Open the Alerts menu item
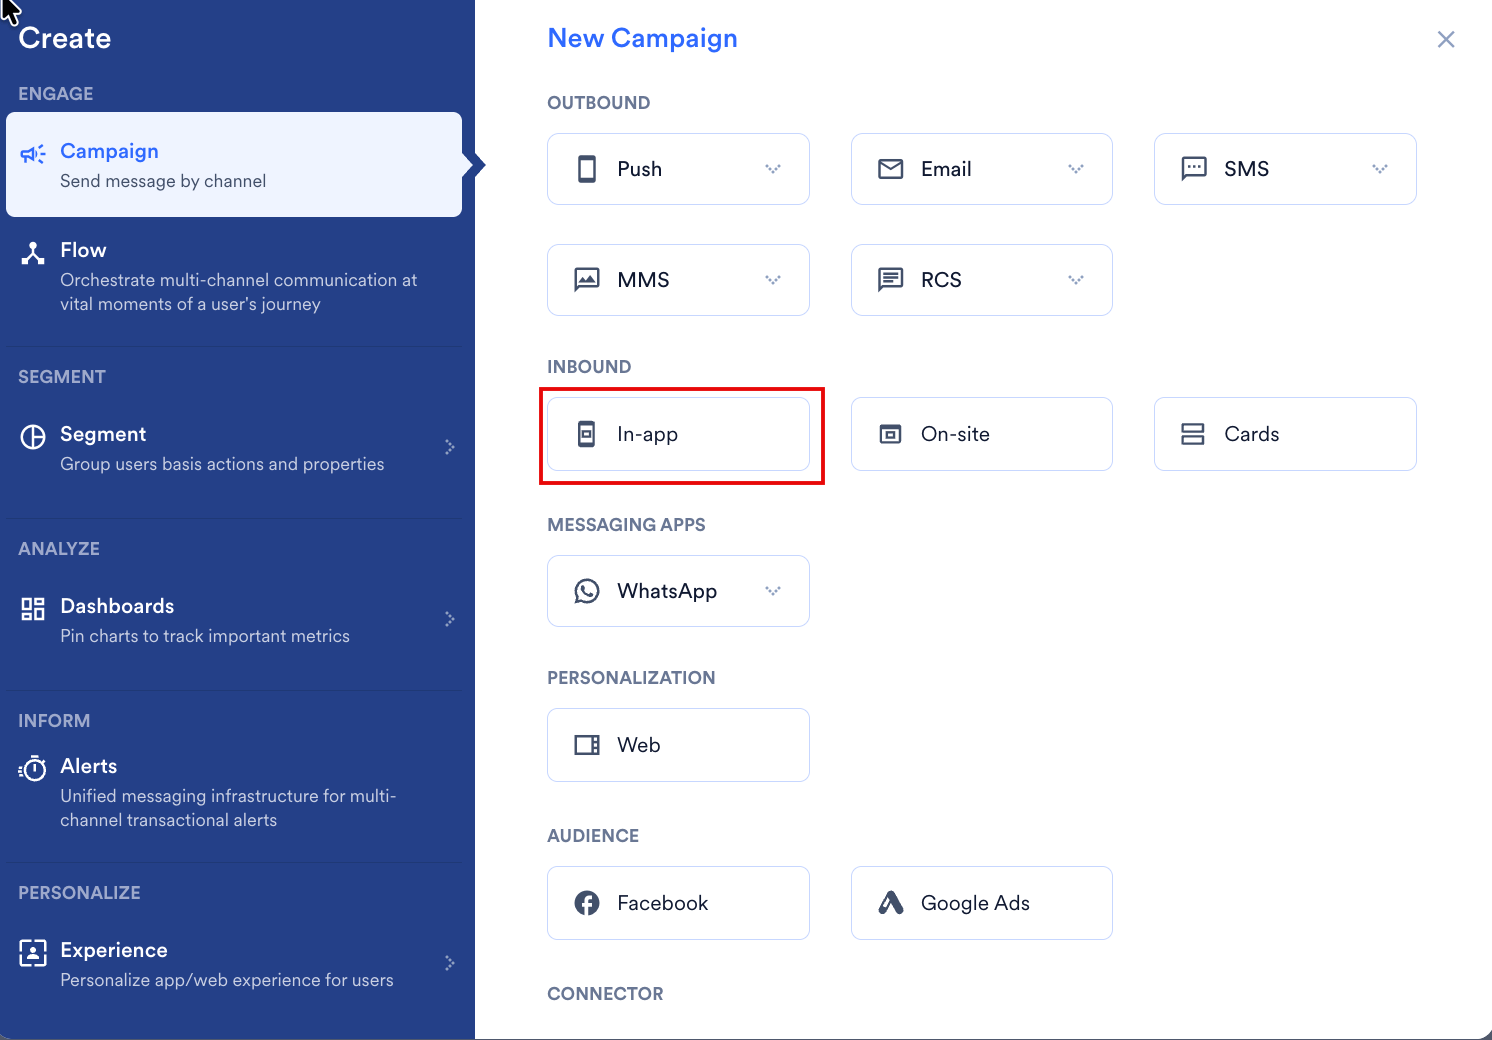Viewport: 1492px width, 1040px height. (234, 792)
